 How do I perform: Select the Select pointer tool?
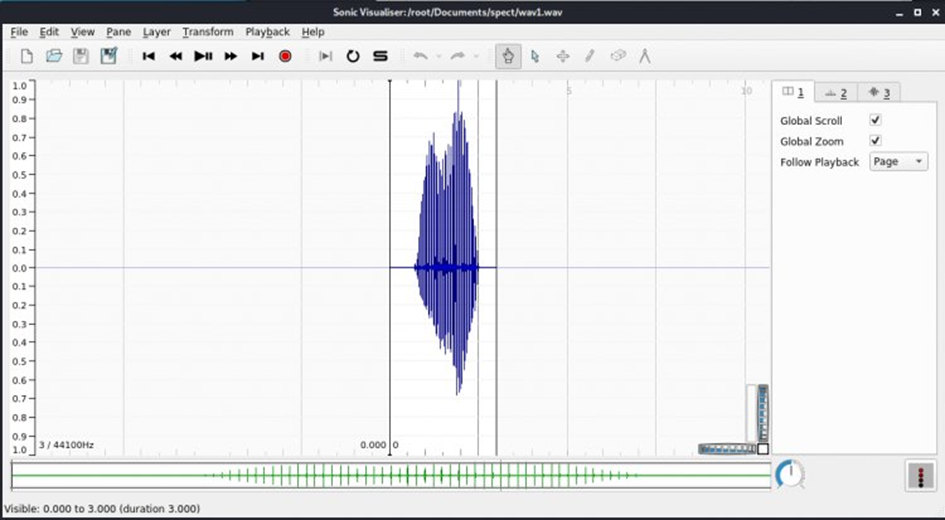tap(535, 56)
